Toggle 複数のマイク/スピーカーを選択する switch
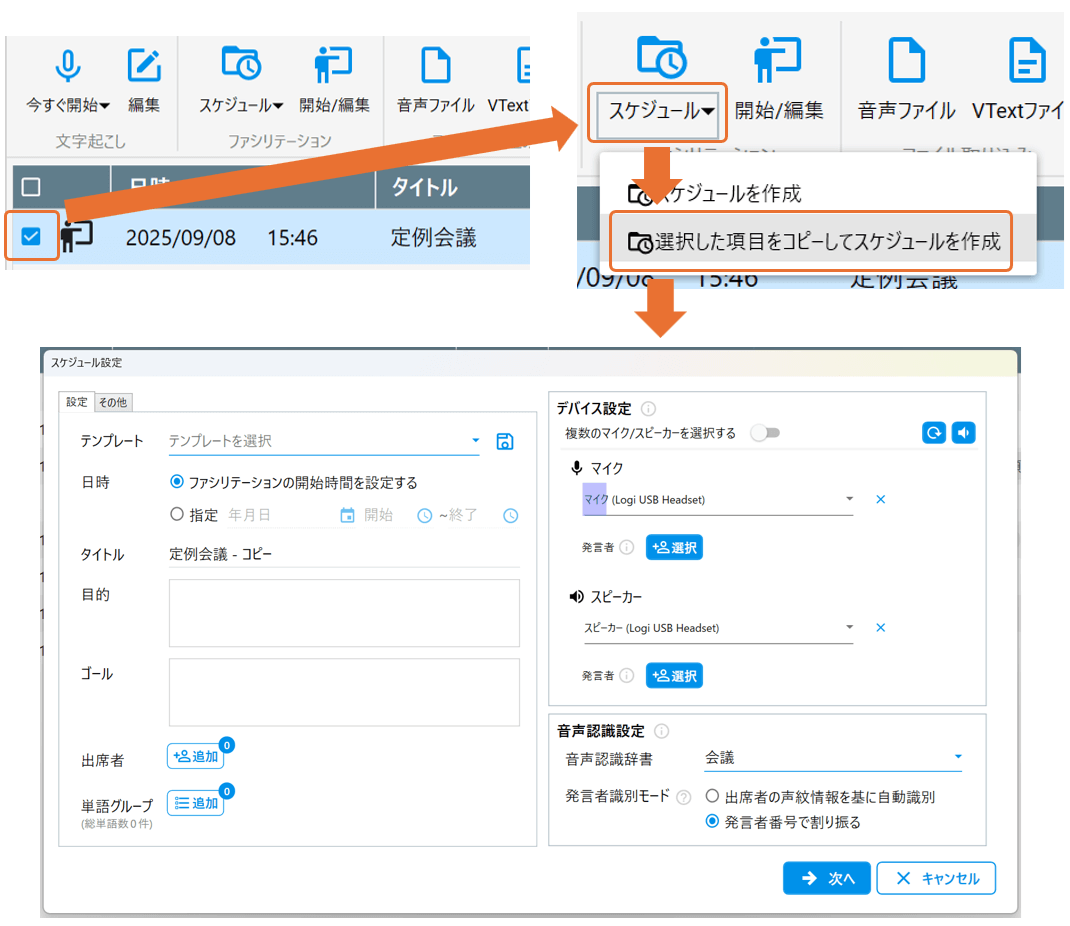 pos(765,433)
